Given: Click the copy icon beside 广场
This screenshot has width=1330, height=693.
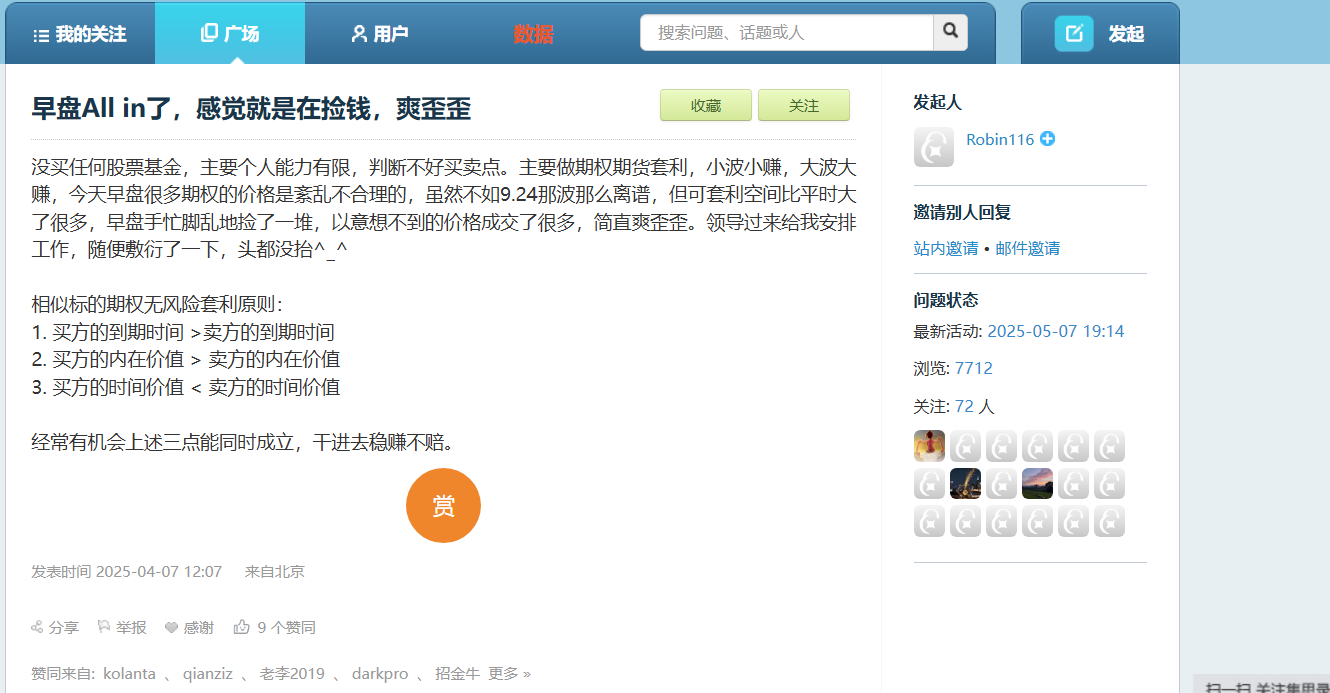Looking at the screenshot, I should point(209,33).
